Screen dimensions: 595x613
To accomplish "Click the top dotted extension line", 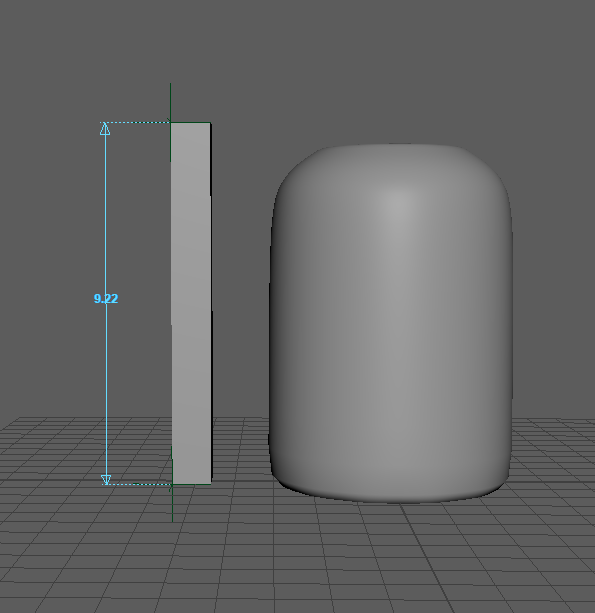I will pyautogui.click(x=138, y=122).
